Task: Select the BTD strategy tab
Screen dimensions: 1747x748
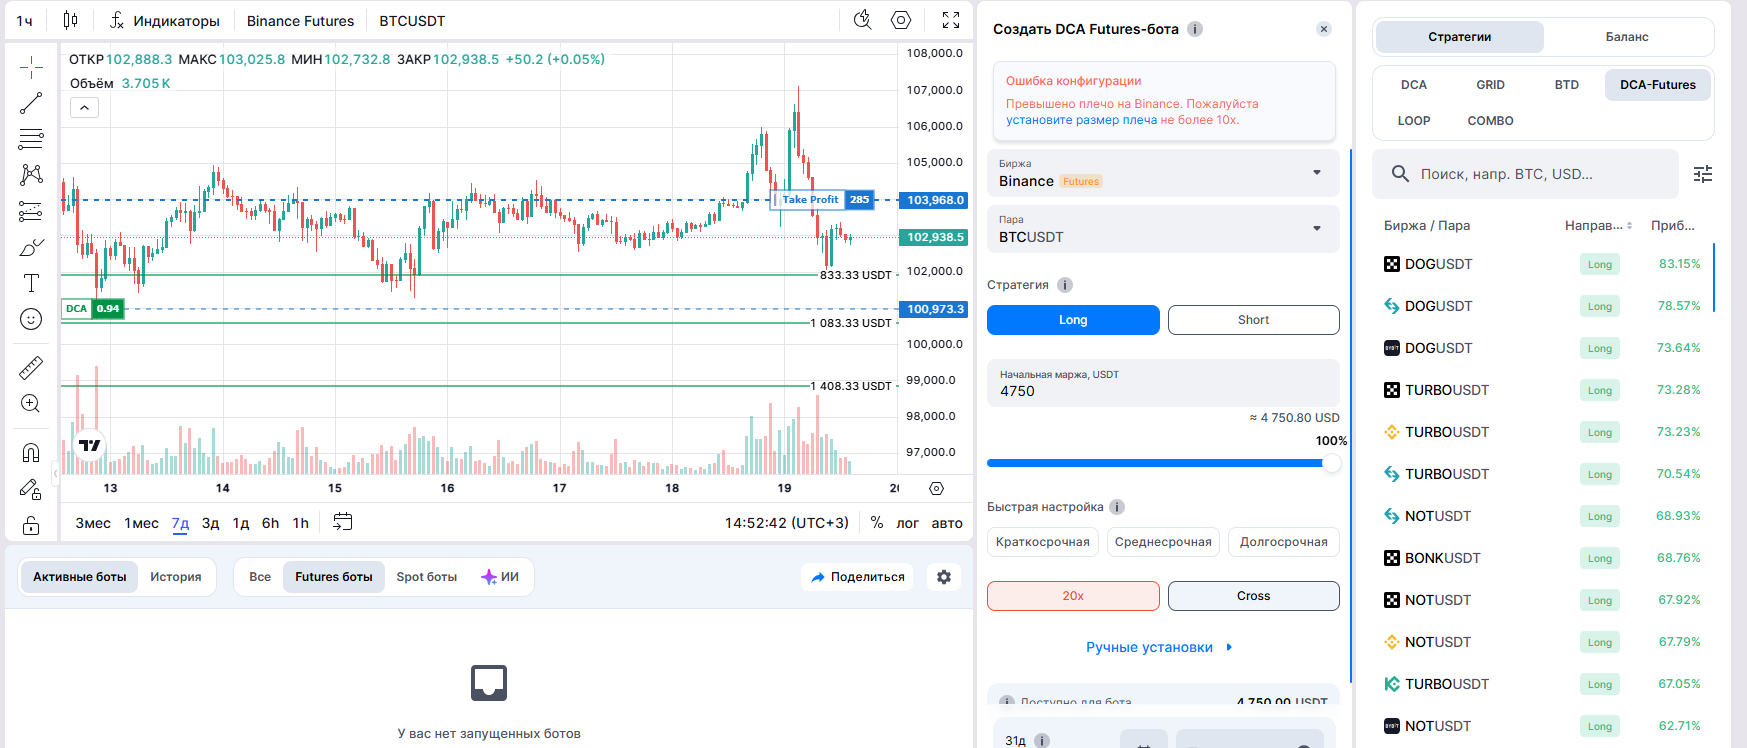Action: 1567,85
